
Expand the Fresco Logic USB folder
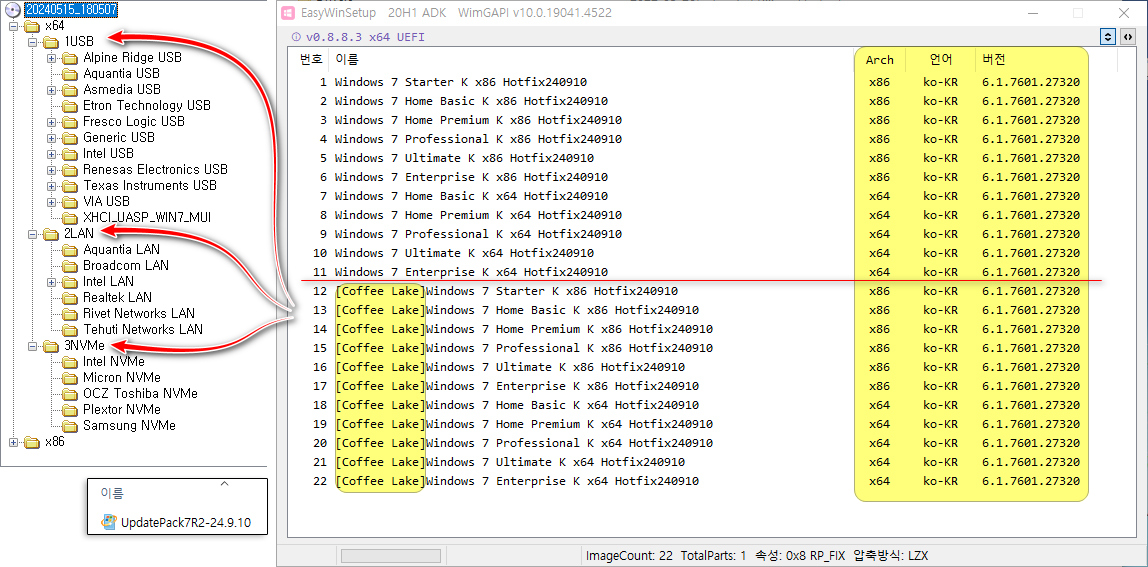[x=51, y=122]
